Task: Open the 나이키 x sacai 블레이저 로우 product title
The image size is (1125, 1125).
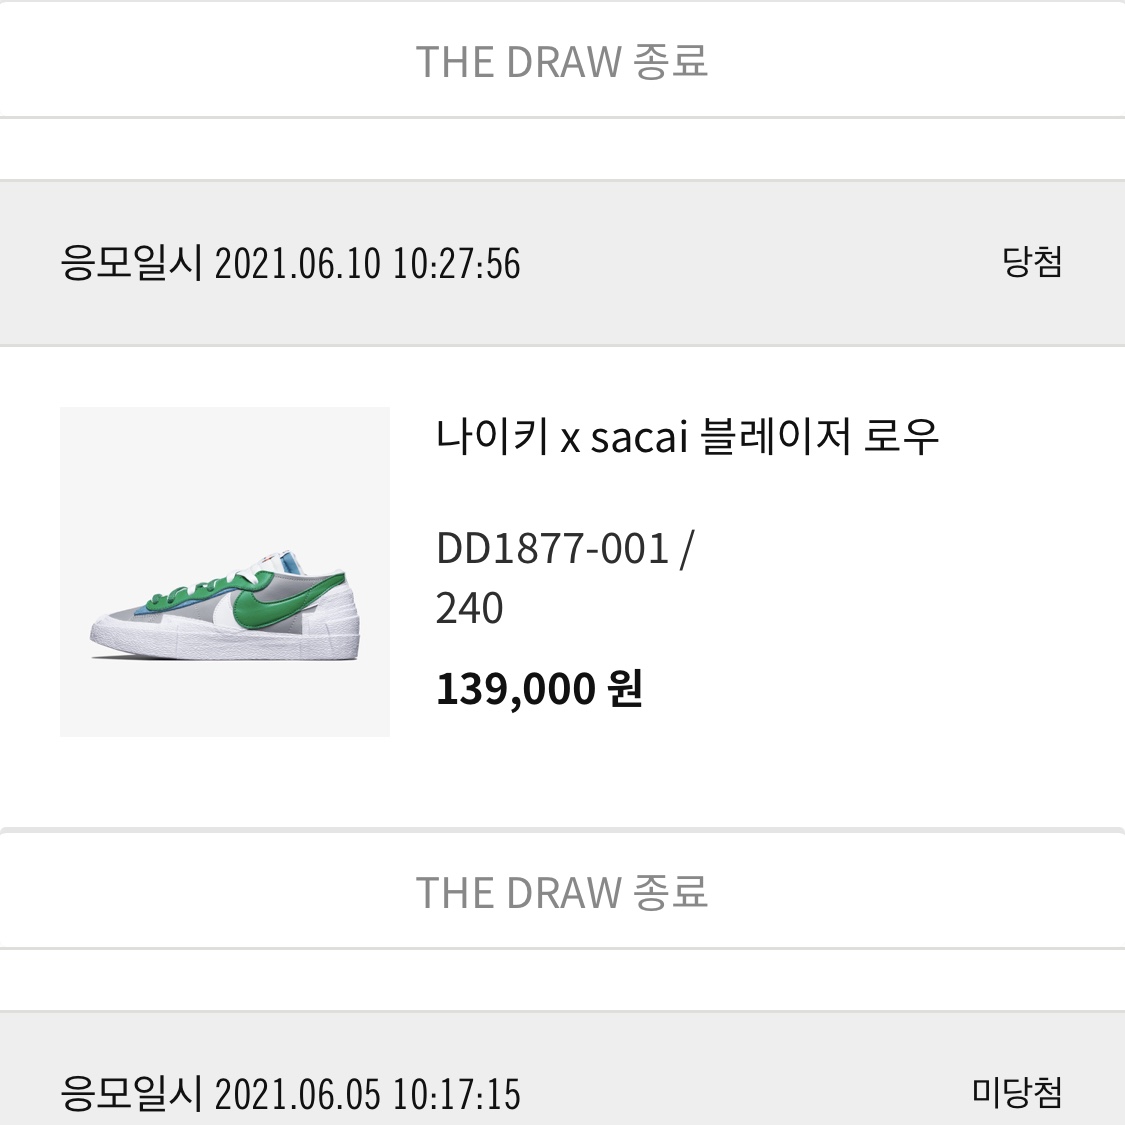Action: (x=687, y=436)
